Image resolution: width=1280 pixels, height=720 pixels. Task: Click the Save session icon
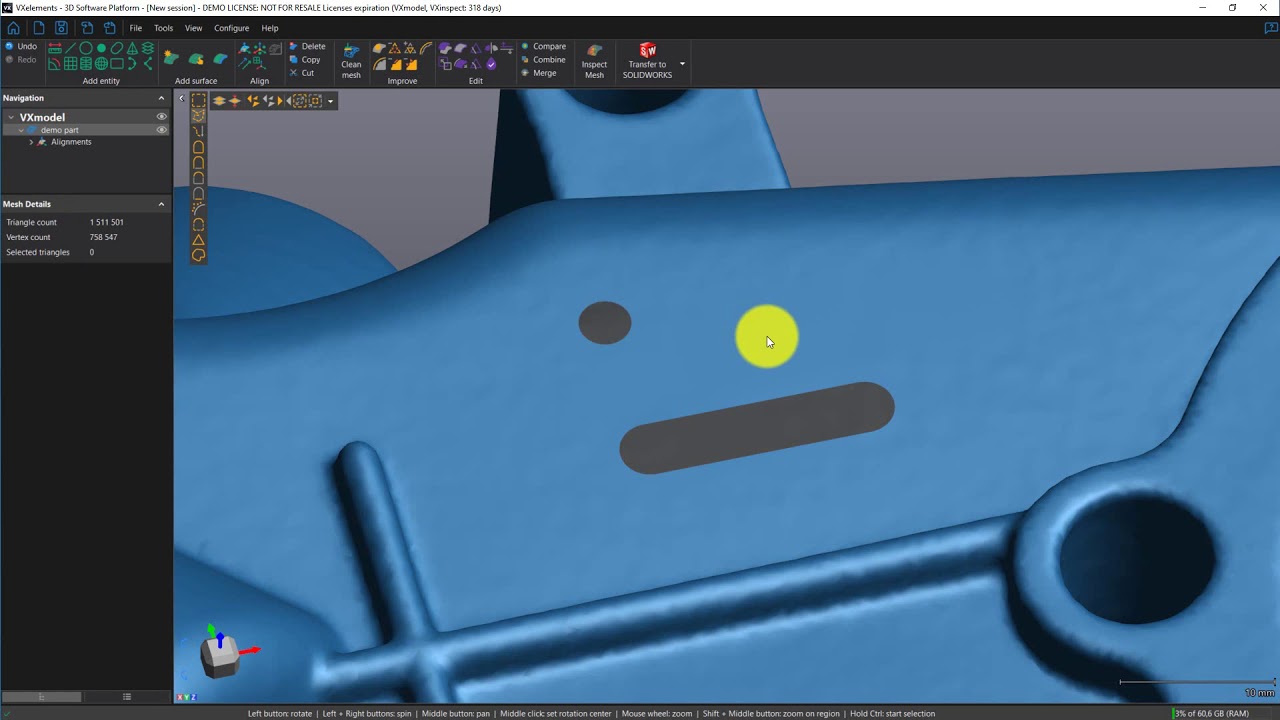coord(61,28)
